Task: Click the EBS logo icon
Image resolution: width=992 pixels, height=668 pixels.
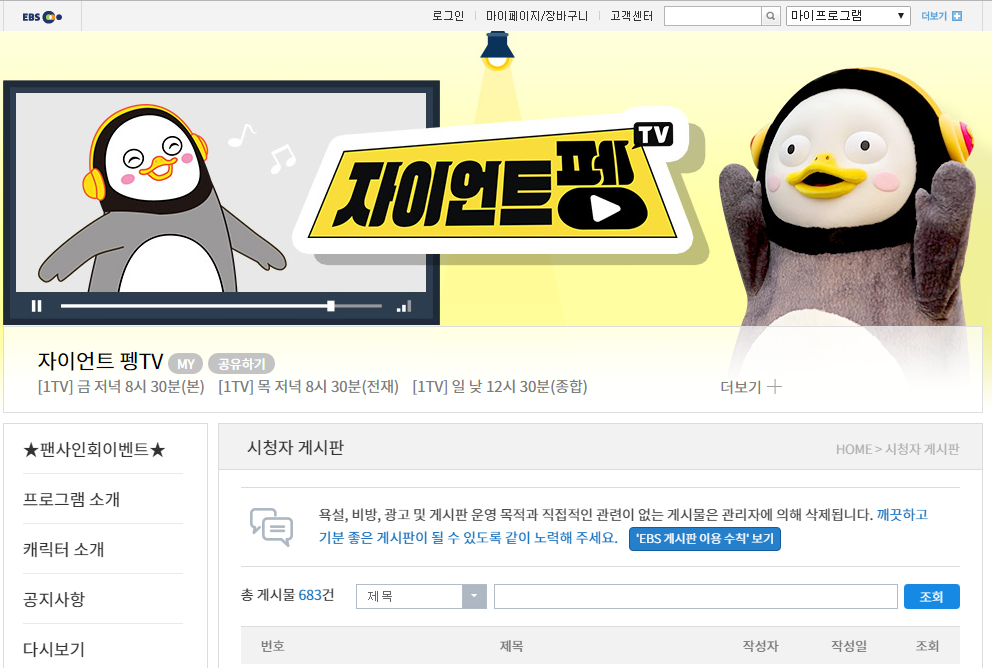Action: point(42,17)
